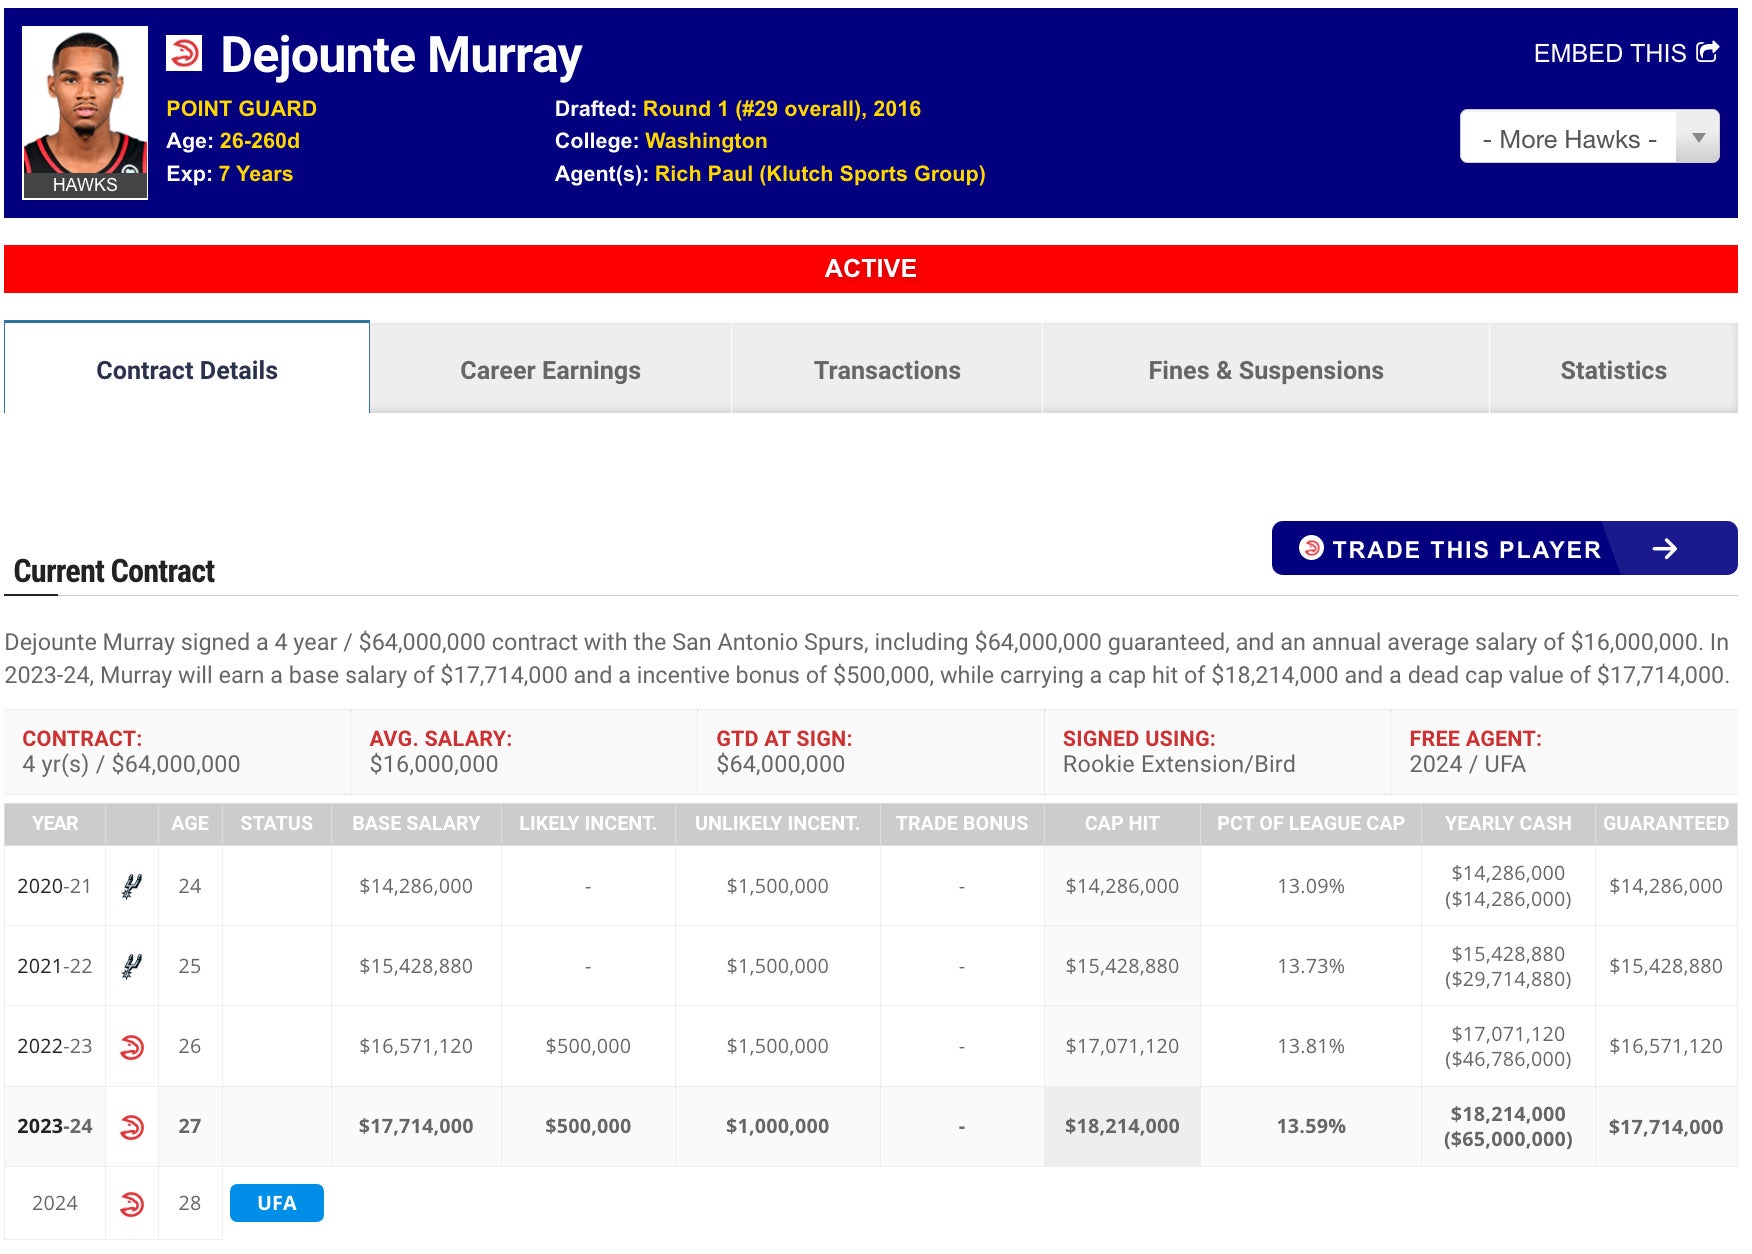Open Dejounte Murray's player headshot
The width and height of the screenshot is (1752, 1254).
[85, 112]
